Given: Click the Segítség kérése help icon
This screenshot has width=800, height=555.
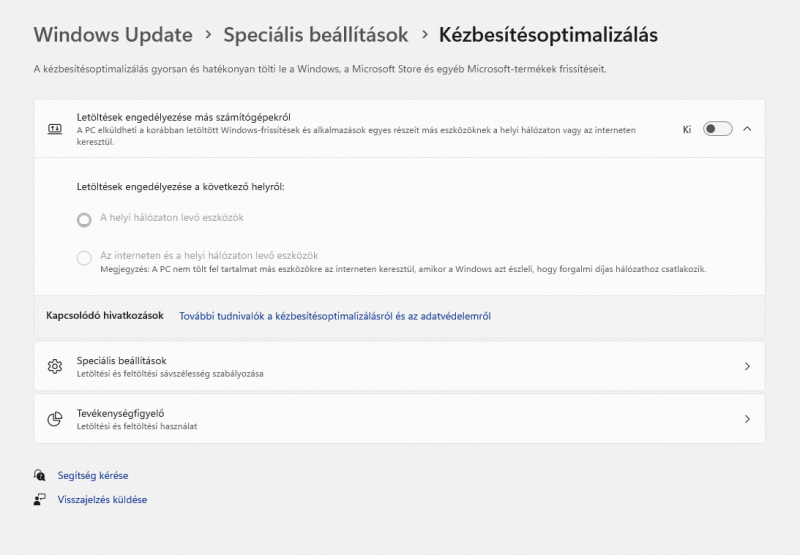Looking at the screenshot, I should point(40,475).
